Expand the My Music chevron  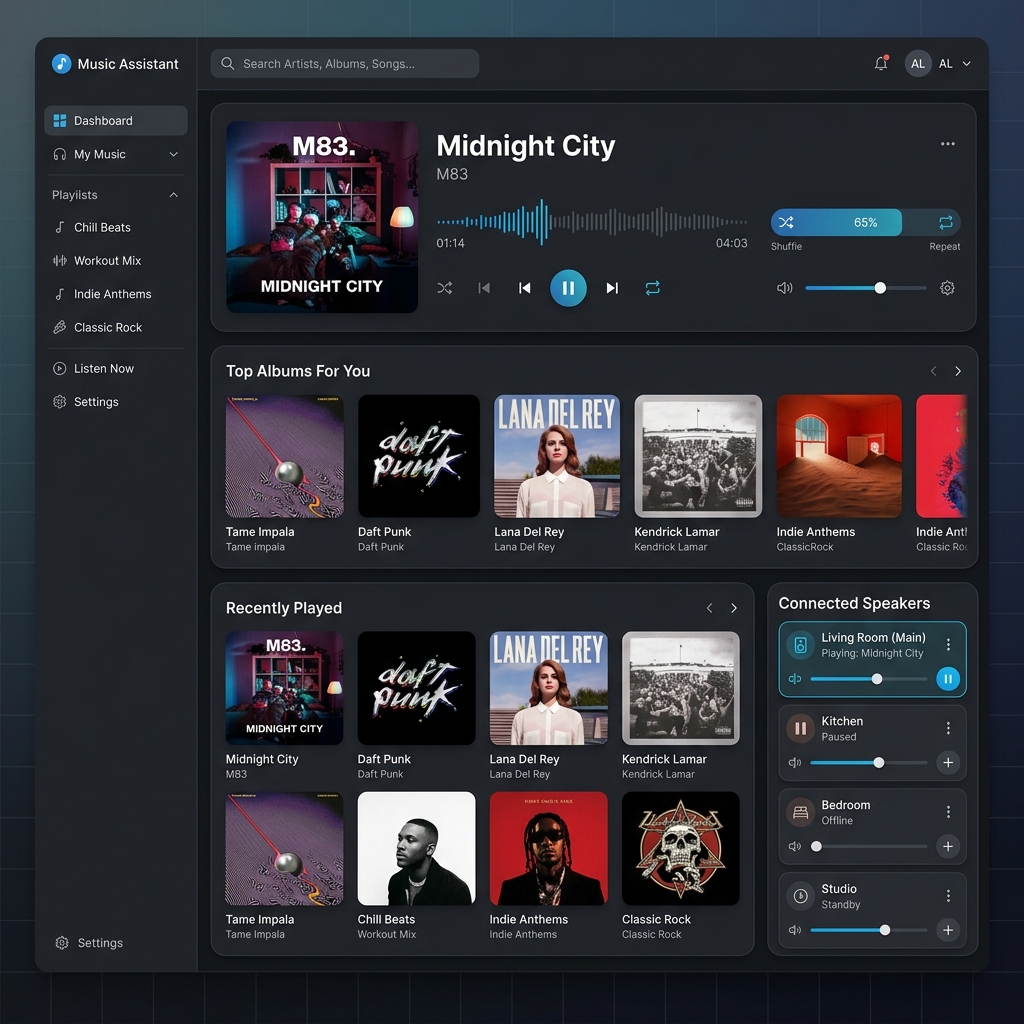[x=174, y=154]
